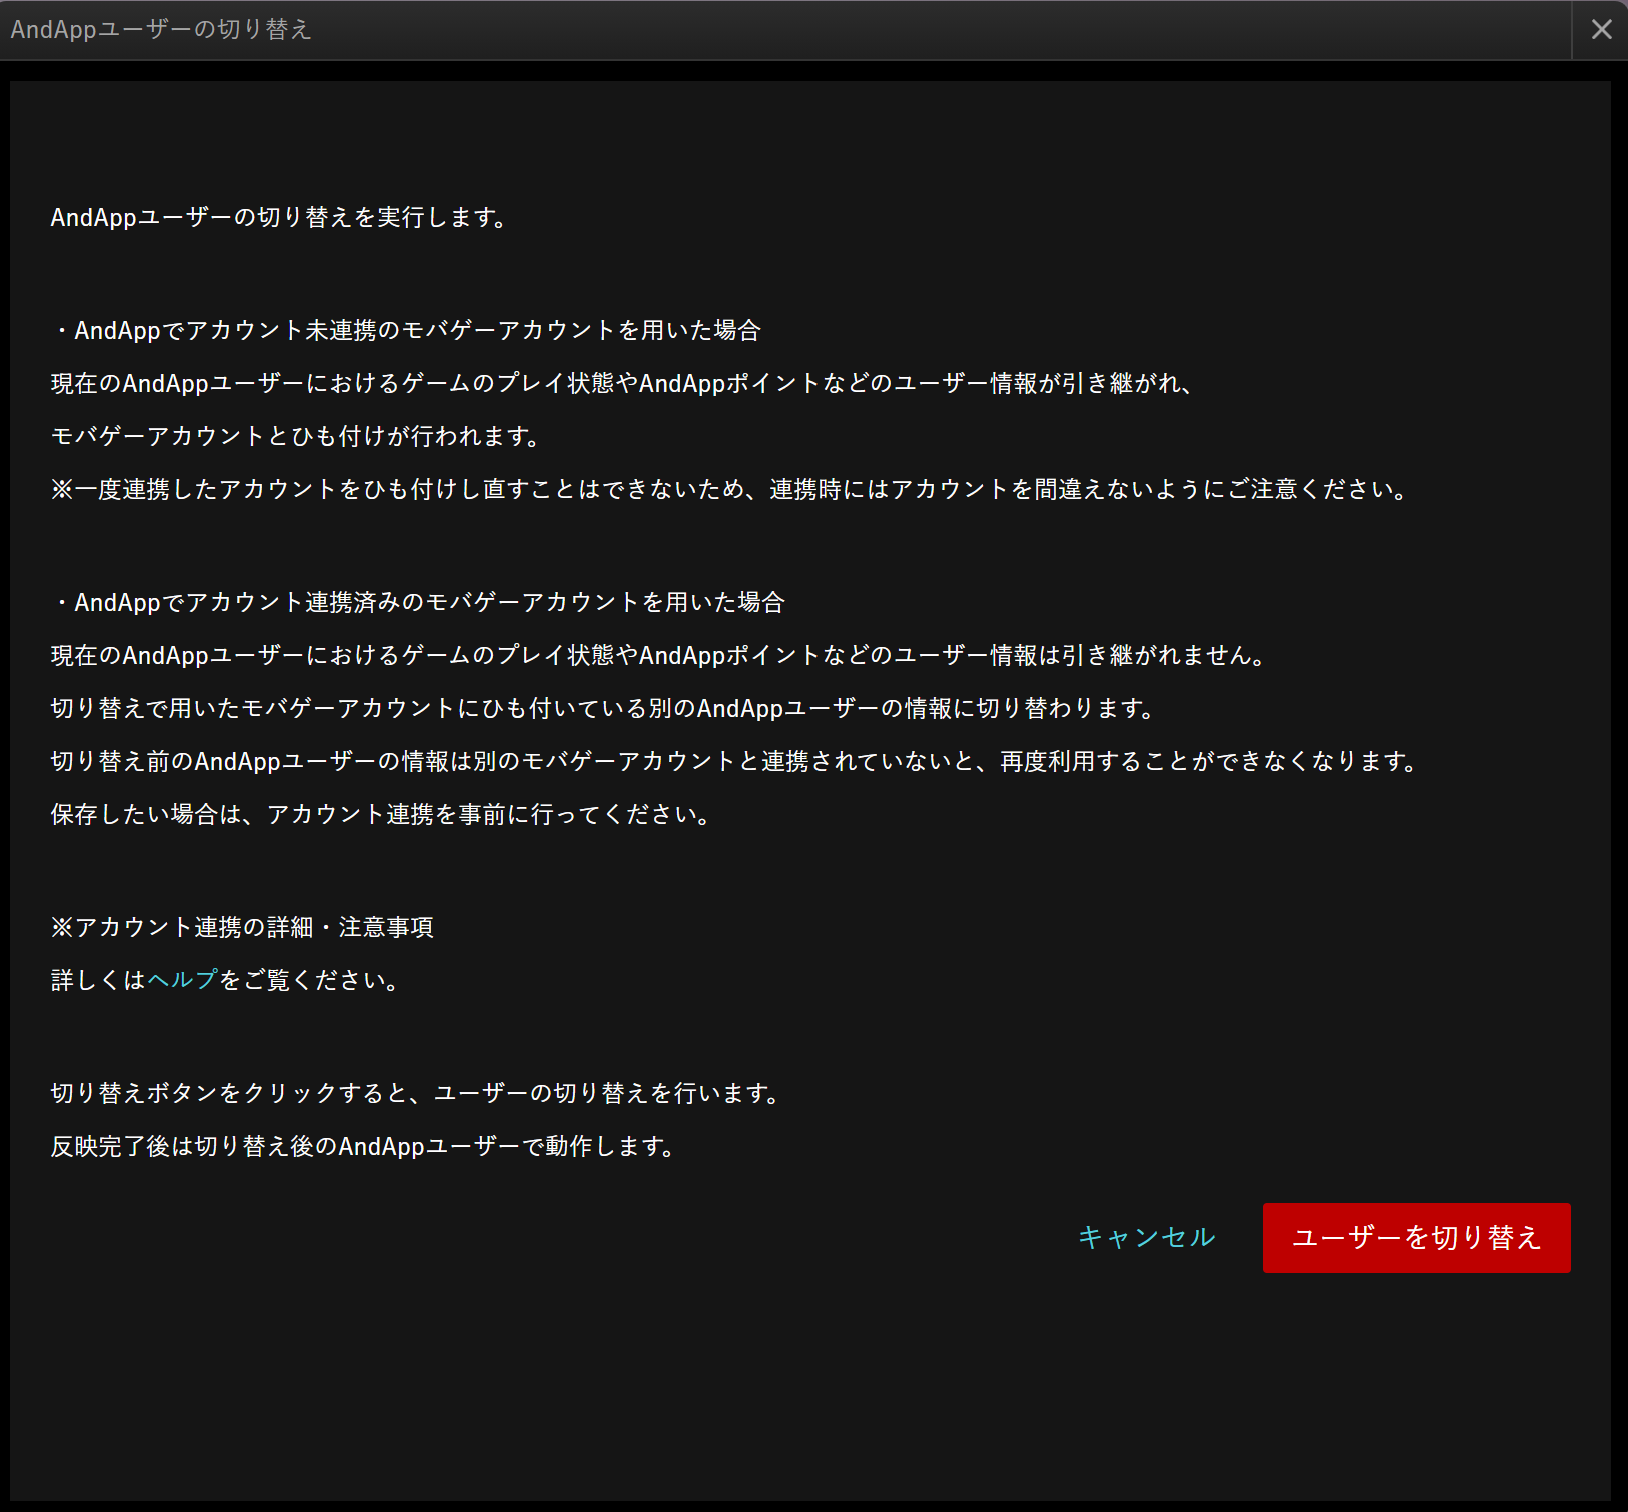1628x1512 pixels.
Task: Click the heading about アカウント未連携のモバゲーアカウント
Action: 407,330
